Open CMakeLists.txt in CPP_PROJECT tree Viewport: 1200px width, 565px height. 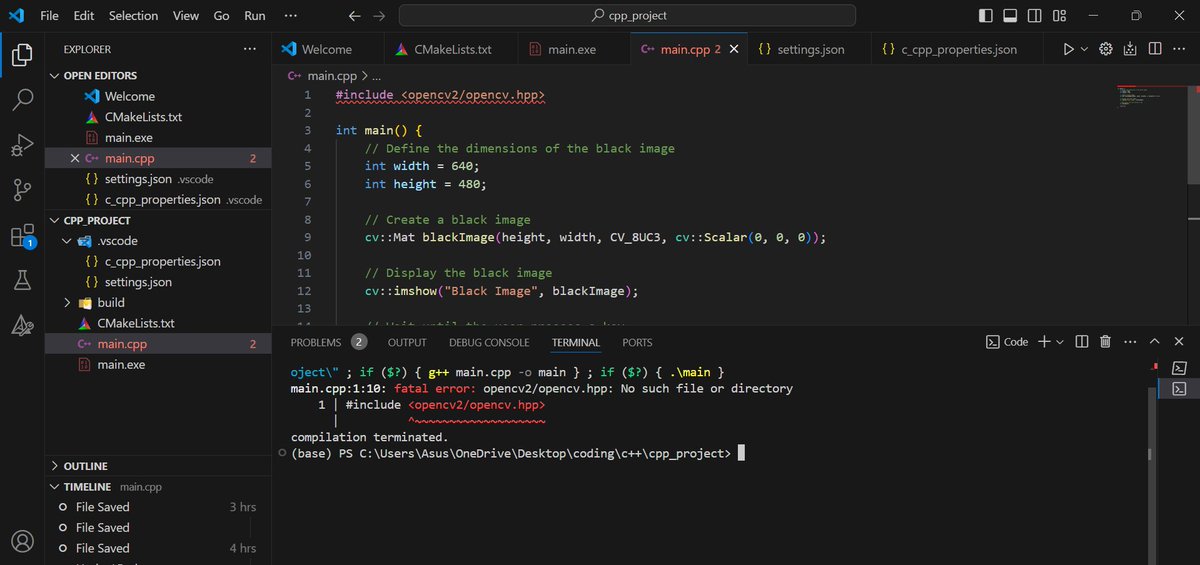coord(158,323)
